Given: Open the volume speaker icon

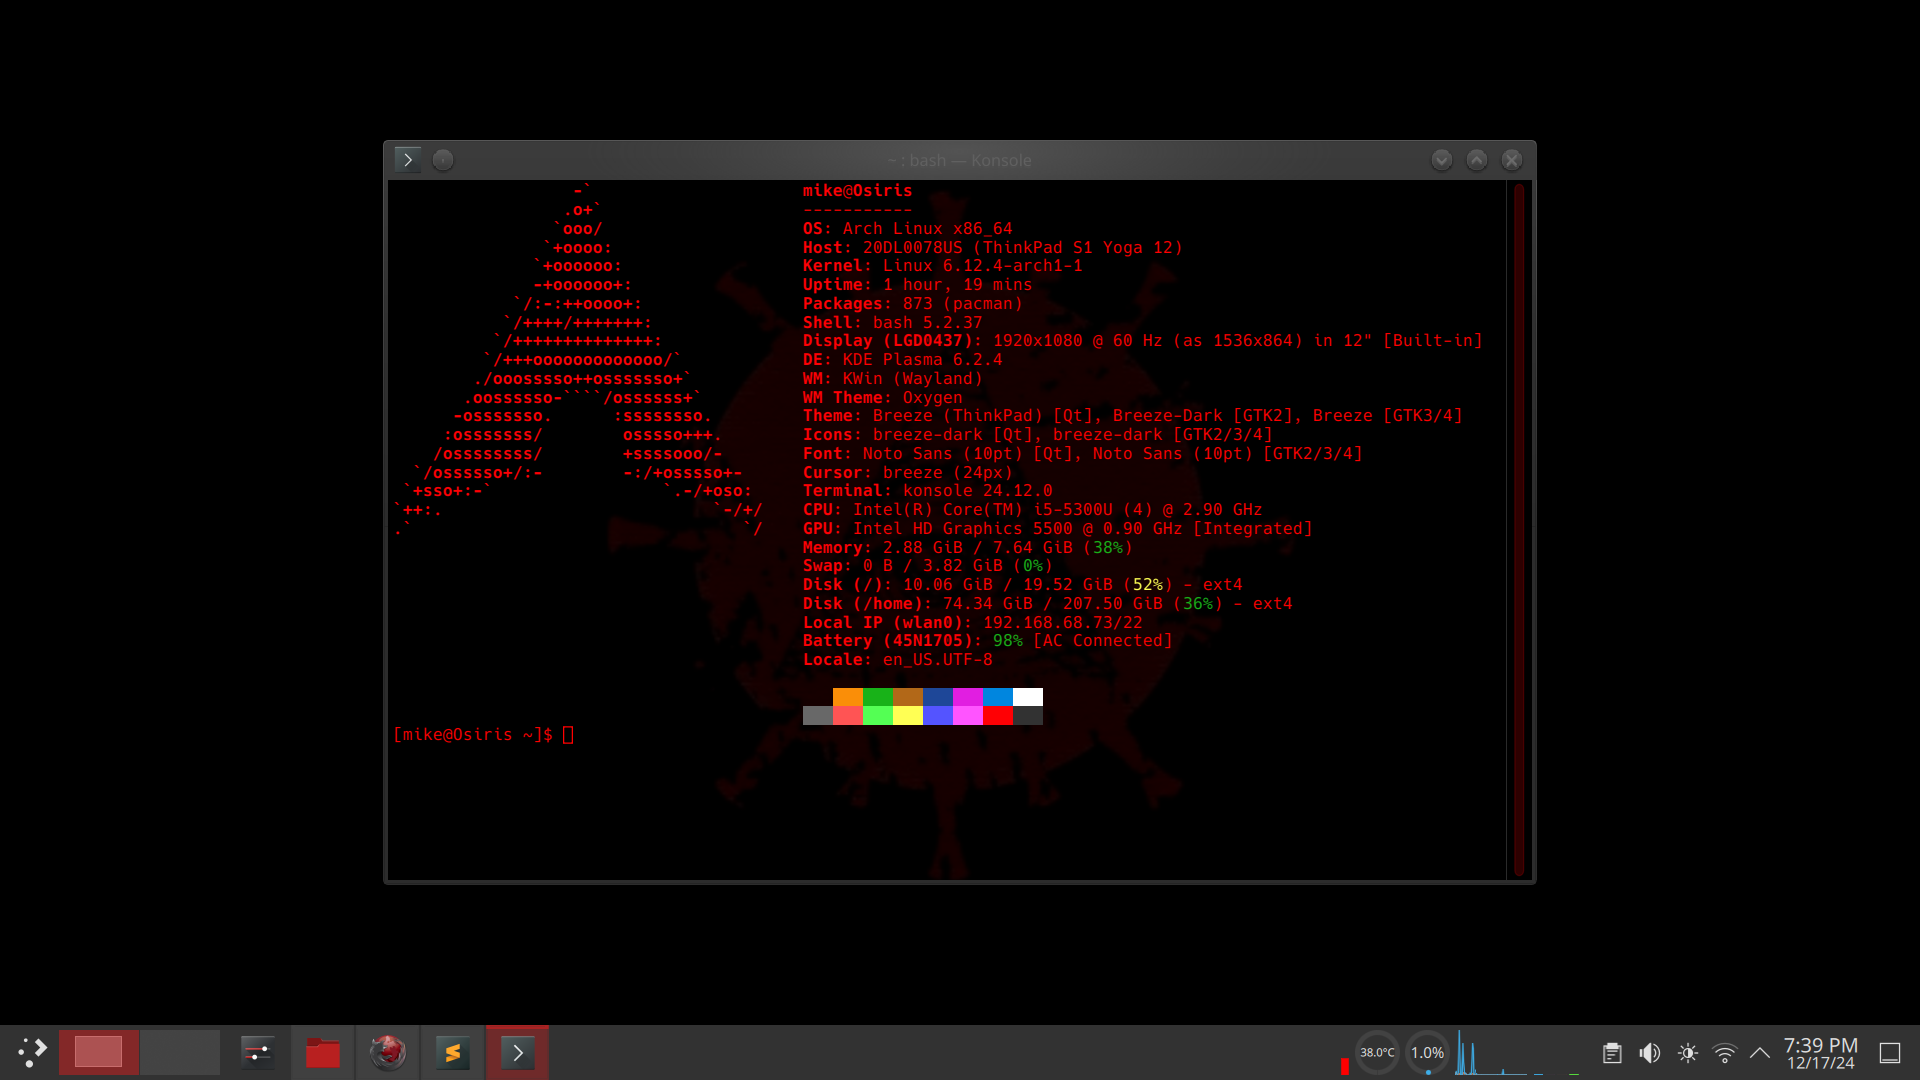Looking at the screenshot, I should click(1649, 1053).
